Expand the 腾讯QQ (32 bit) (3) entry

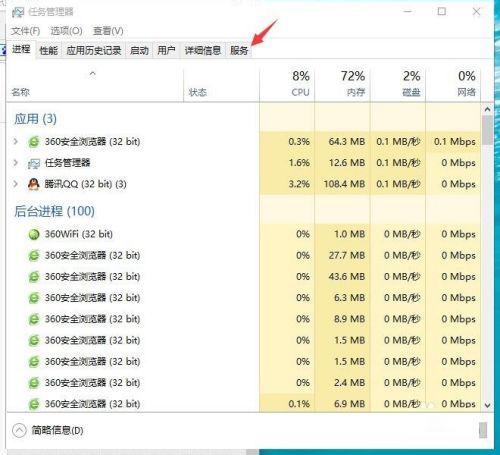click(15, 184)
